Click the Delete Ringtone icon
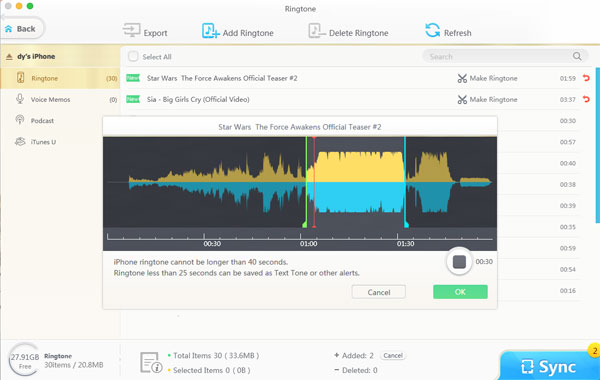600x380 pixels. 316,31
